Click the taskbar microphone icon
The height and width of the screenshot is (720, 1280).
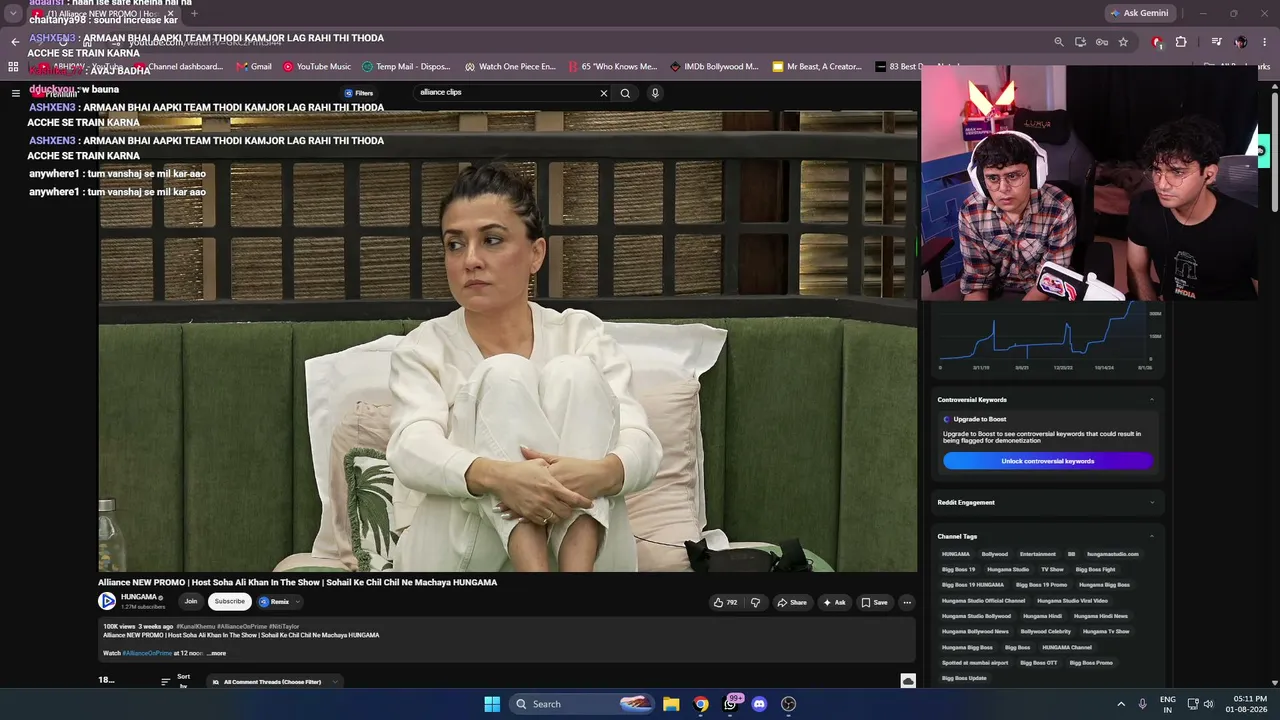tap(1144, 704)
